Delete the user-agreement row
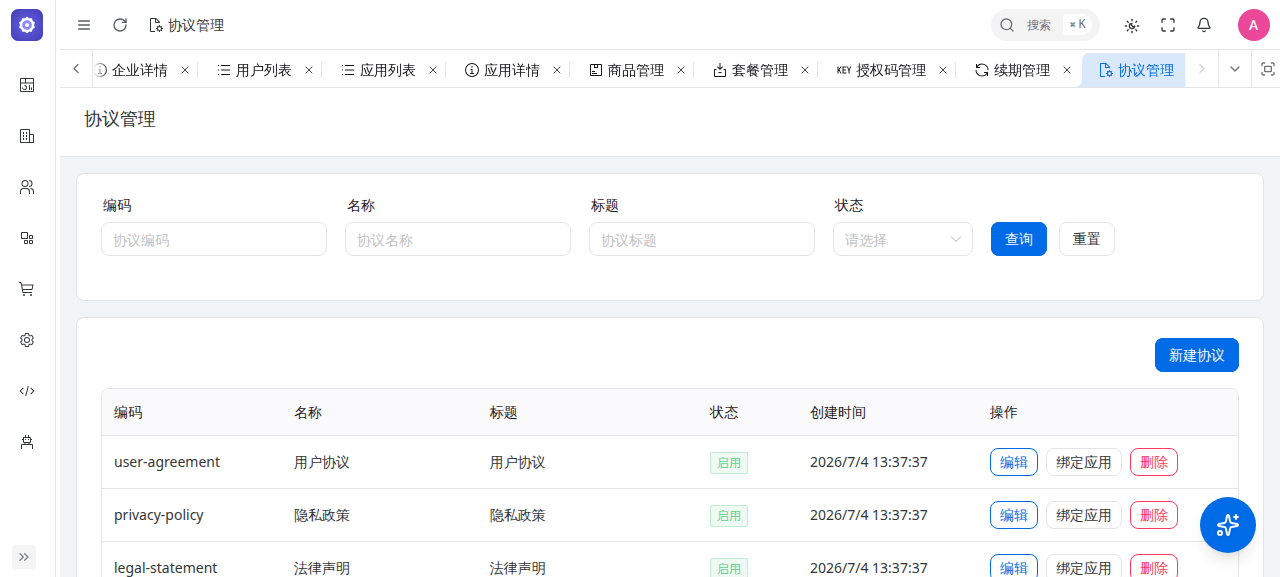The width and height of the screenshot is (1280, 577). pos(1154,462)
